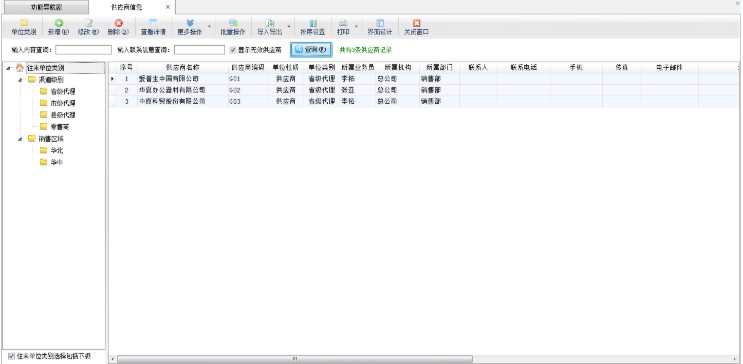Close the 供应商信息 tab
Viewport: 743px width, 364px height.
click(168, 7)
